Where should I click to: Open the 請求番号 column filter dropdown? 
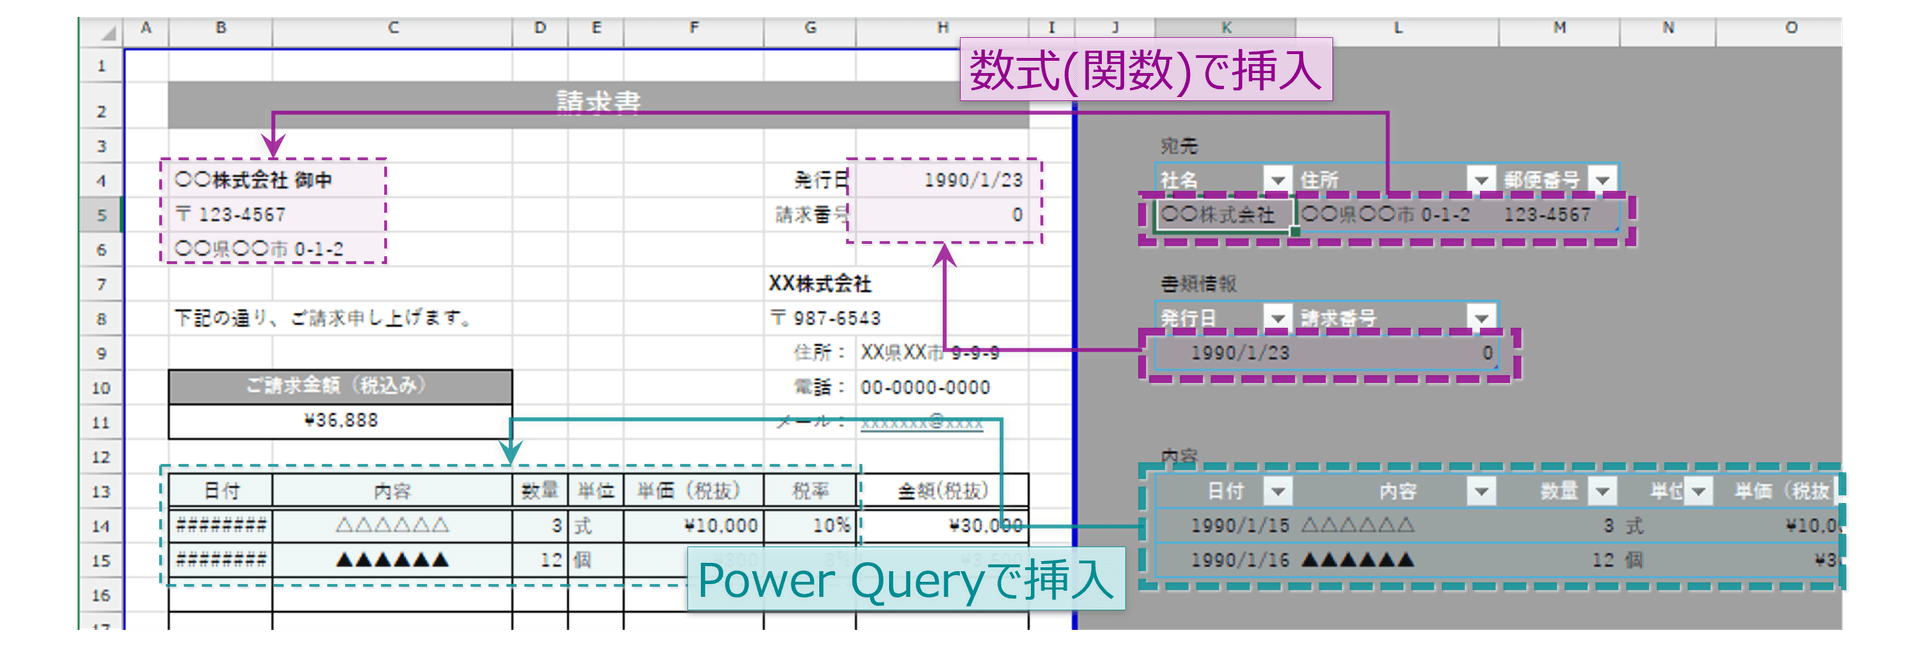(x=1481, y=318)
